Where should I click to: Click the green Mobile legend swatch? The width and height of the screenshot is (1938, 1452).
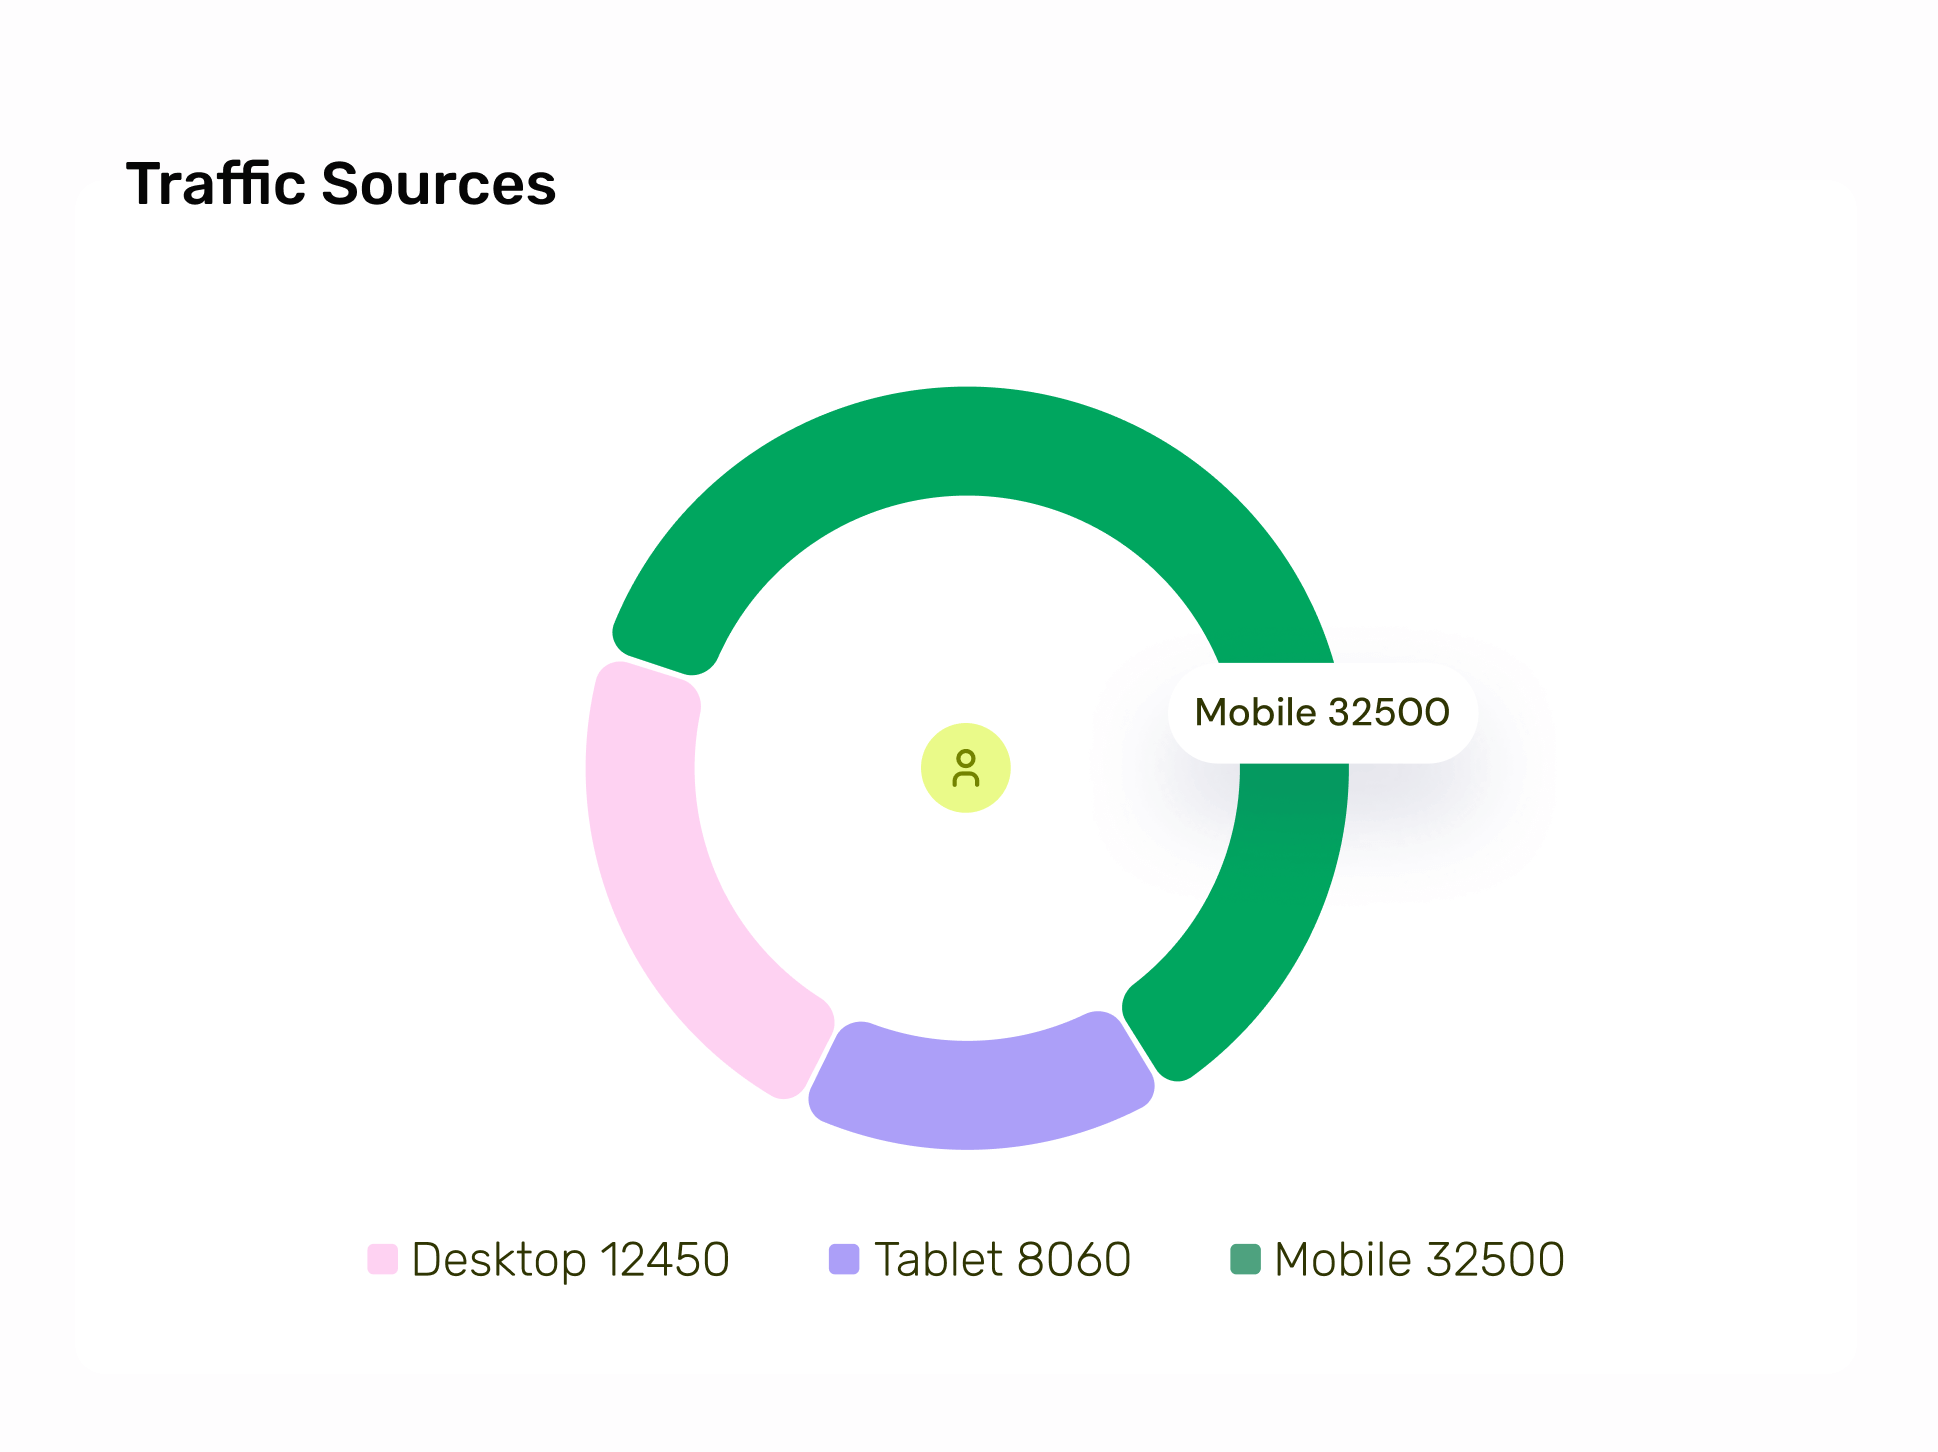coord(1245,1259)
